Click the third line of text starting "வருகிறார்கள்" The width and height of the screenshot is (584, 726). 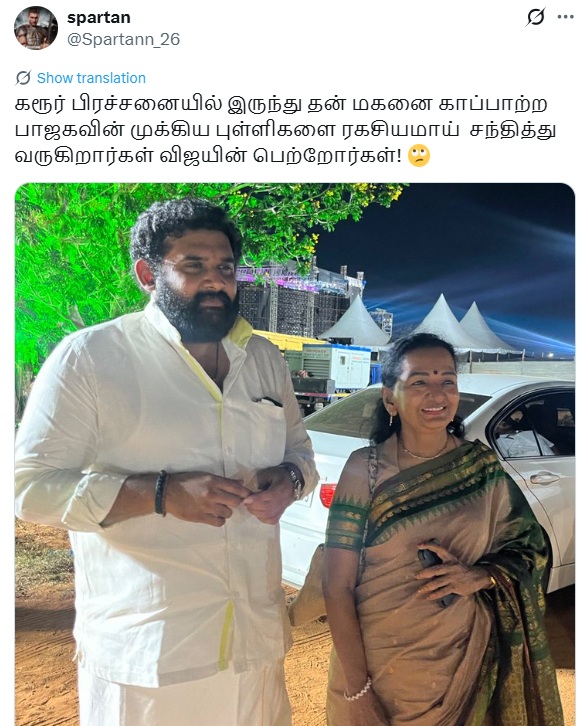[208, 156]
